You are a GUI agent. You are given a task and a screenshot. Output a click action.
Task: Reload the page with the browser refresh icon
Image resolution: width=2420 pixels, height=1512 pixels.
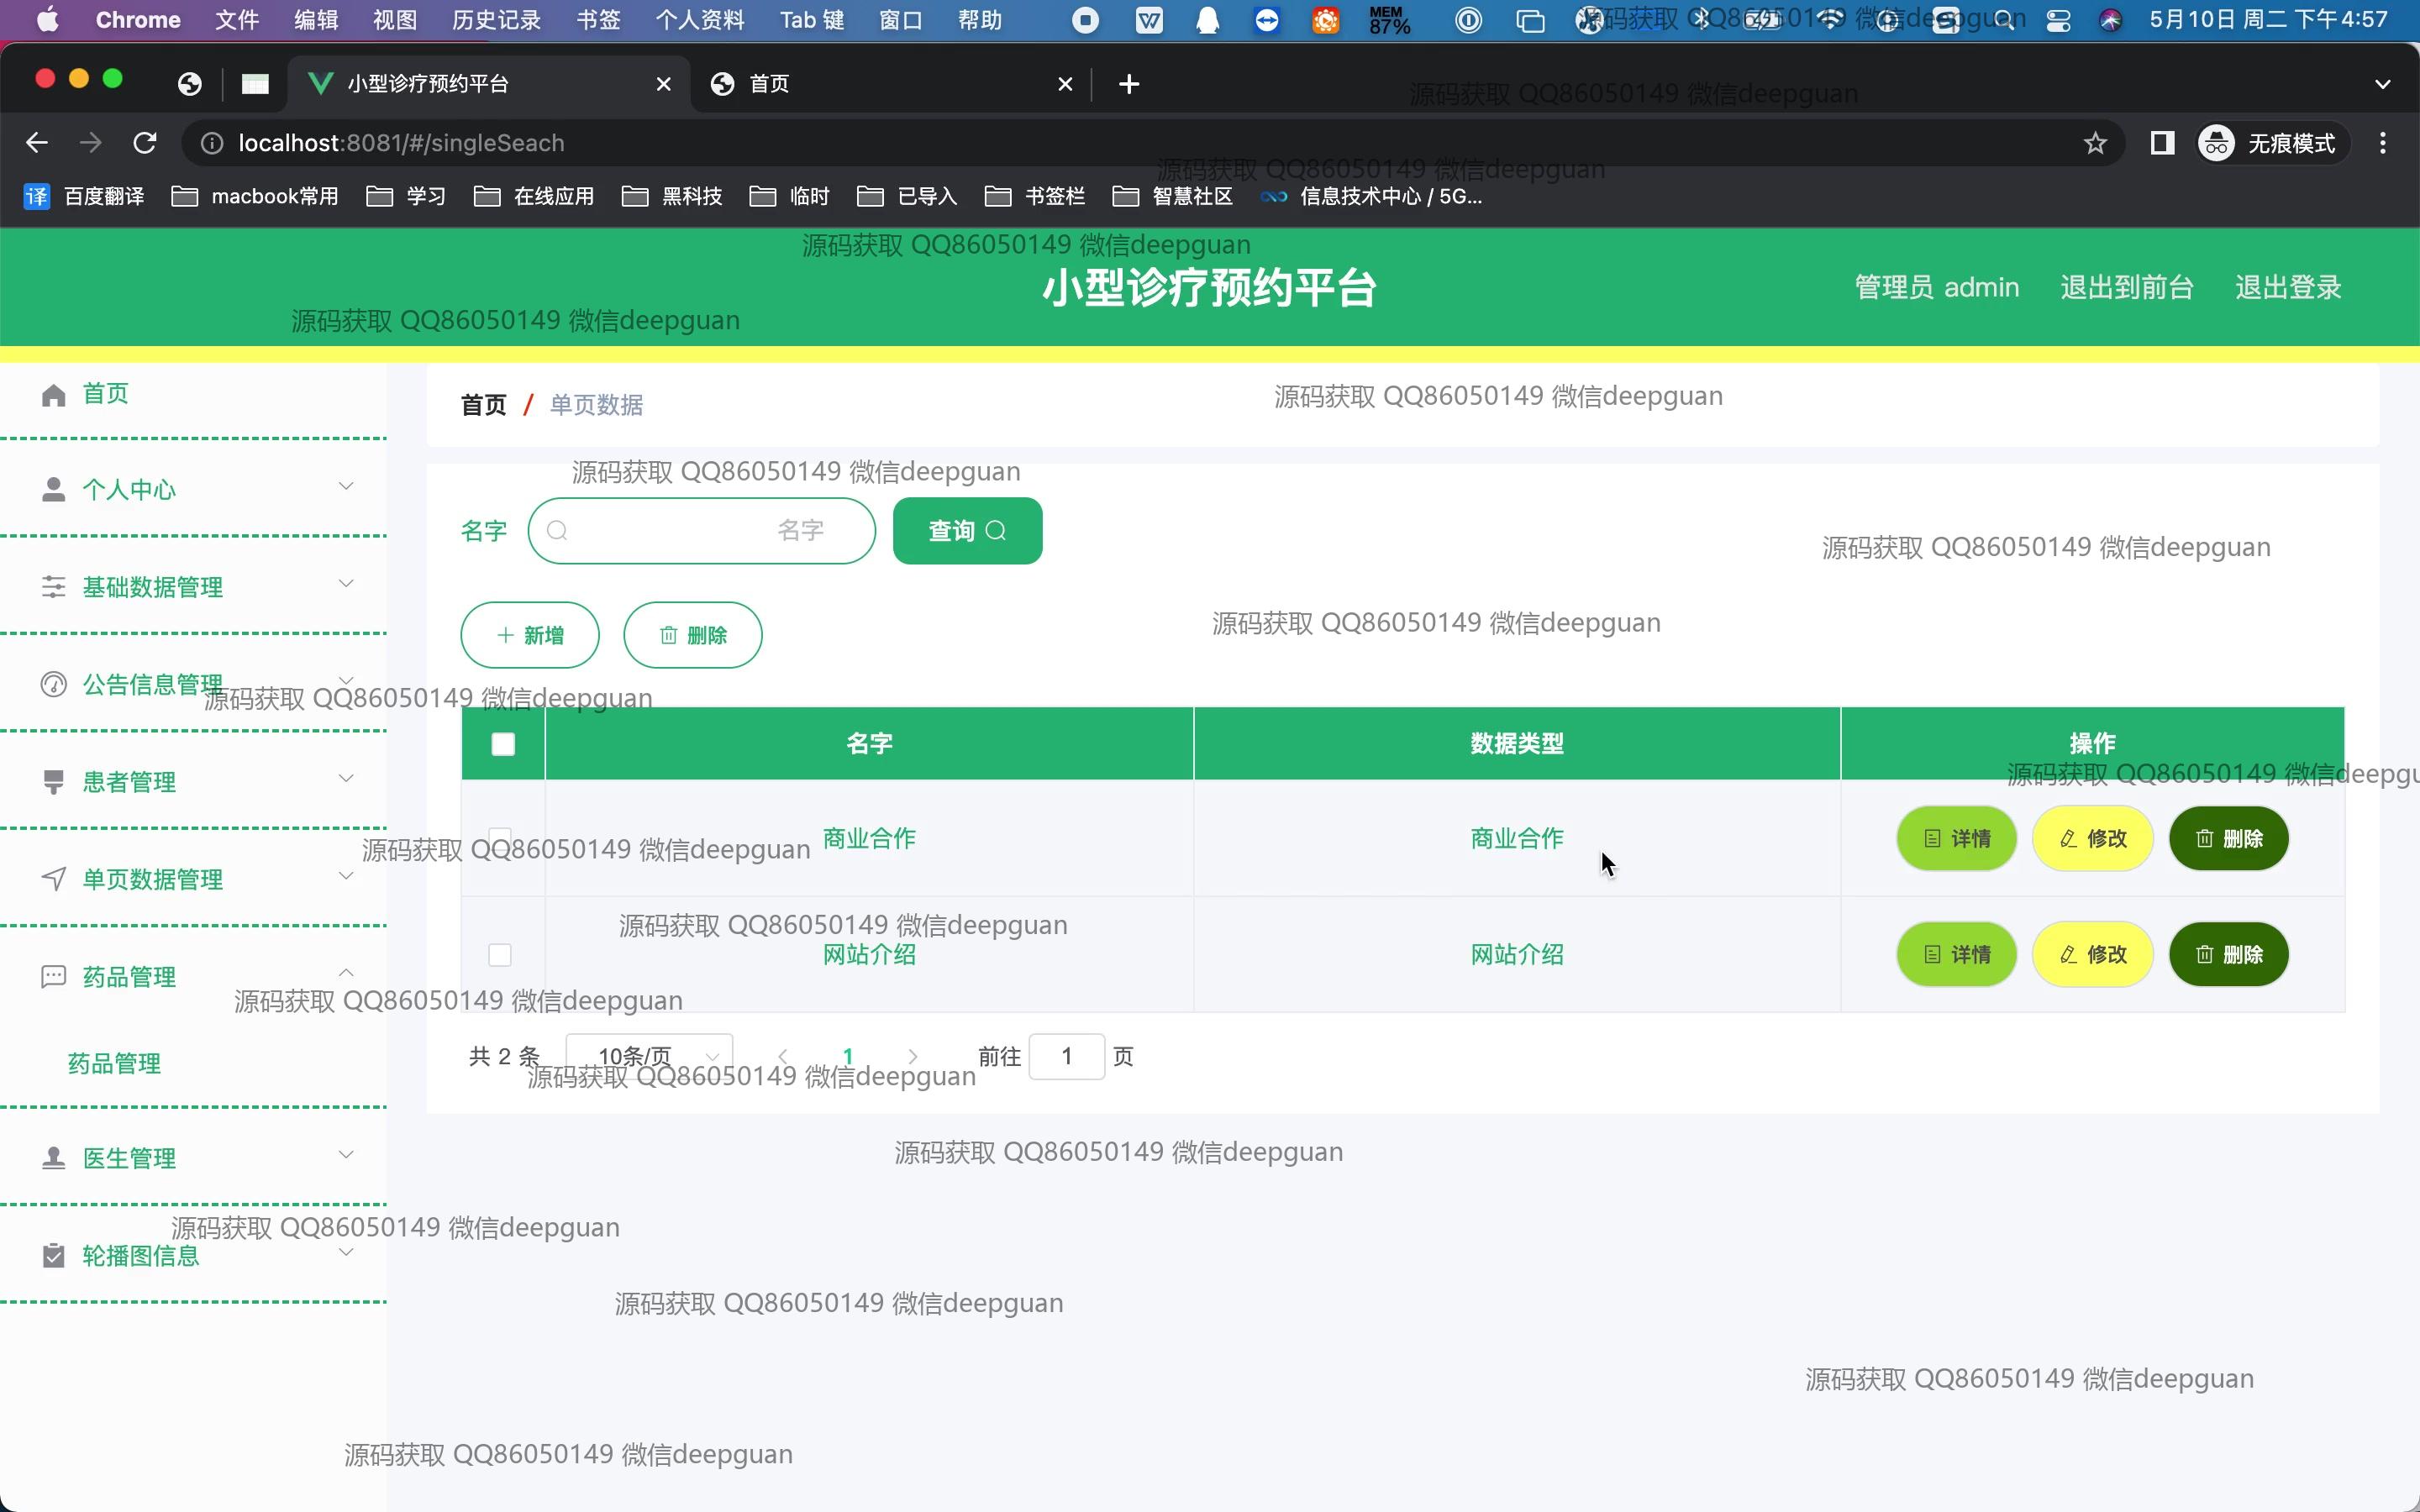[145, 143]
